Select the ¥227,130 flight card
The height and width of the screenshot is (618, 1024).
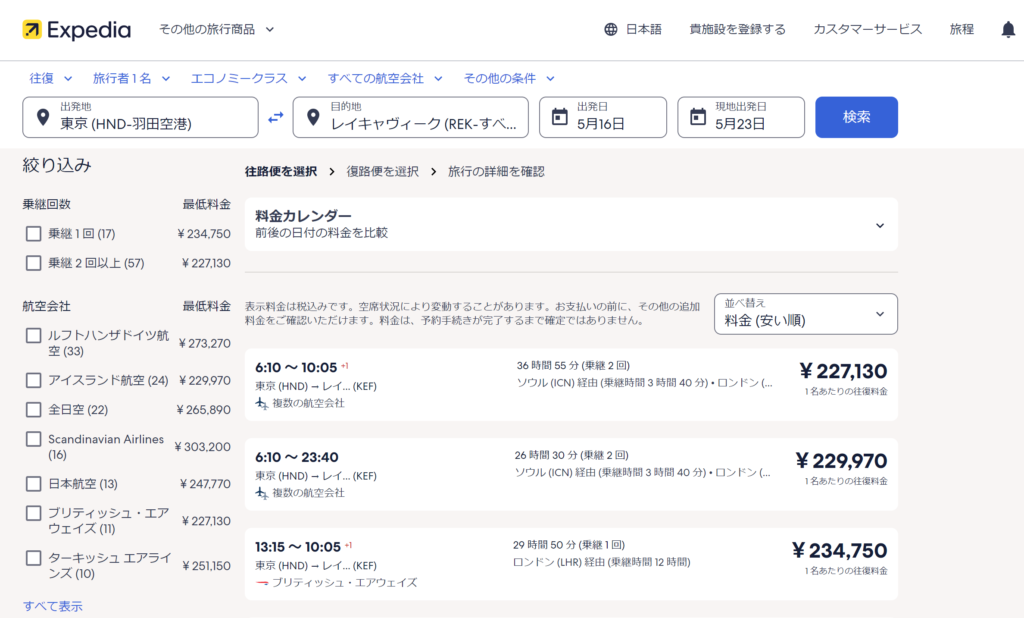point(571,385)
